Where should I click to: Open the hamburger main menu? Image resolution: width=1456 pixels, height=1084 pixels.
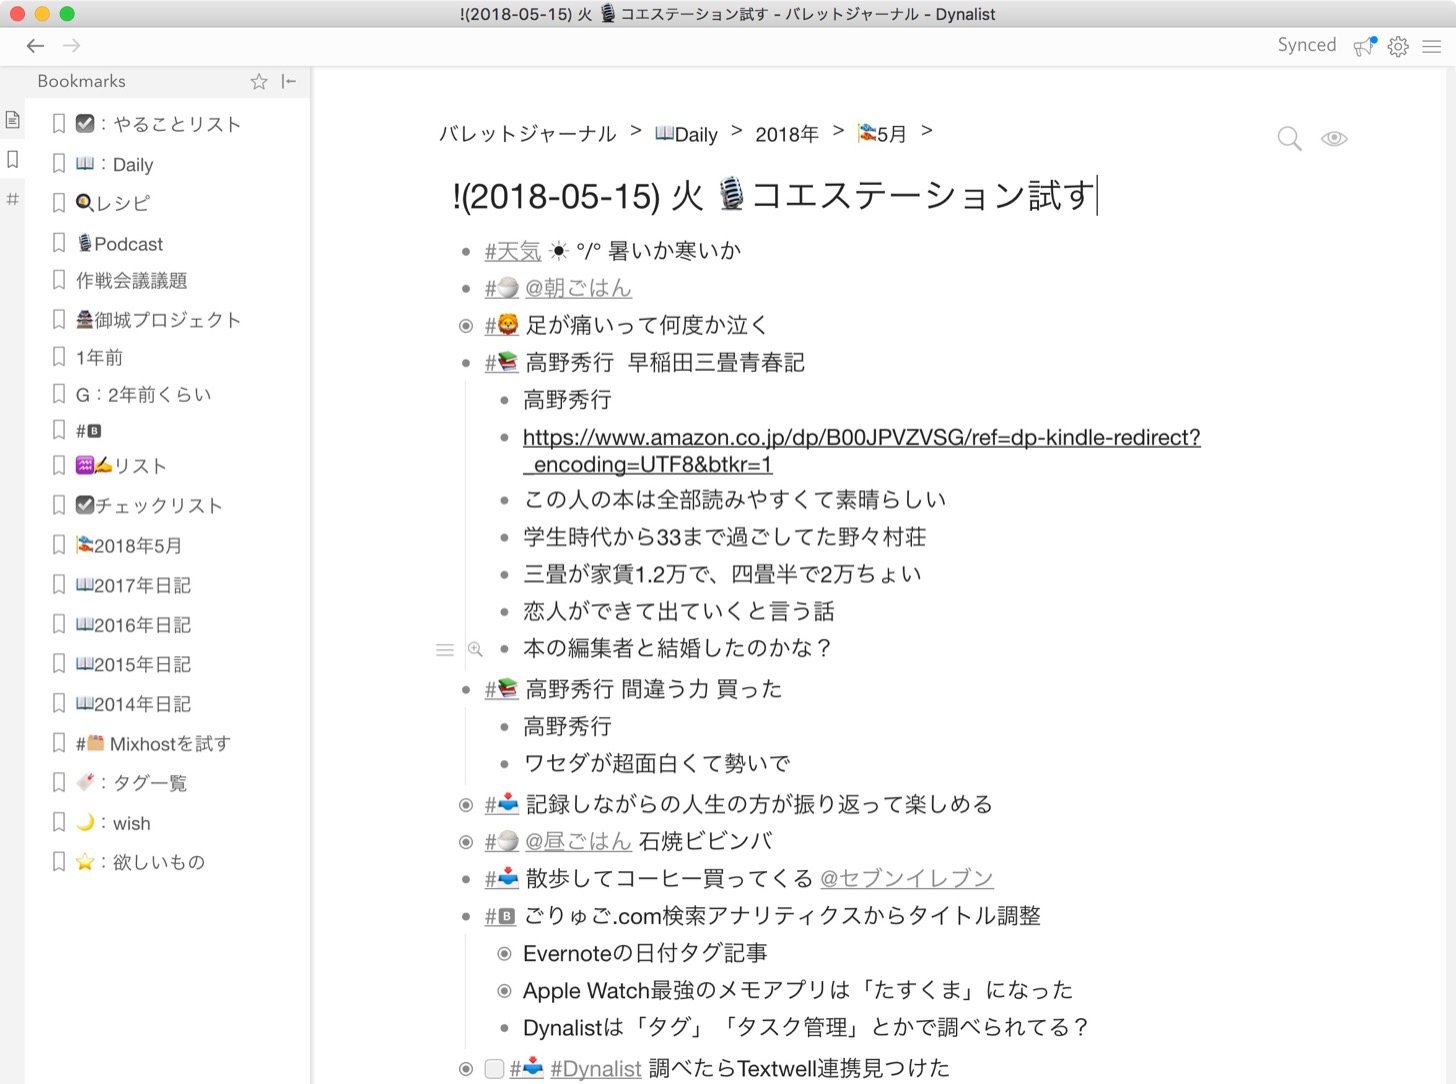pyautogui.click(x=1432, y=46)
